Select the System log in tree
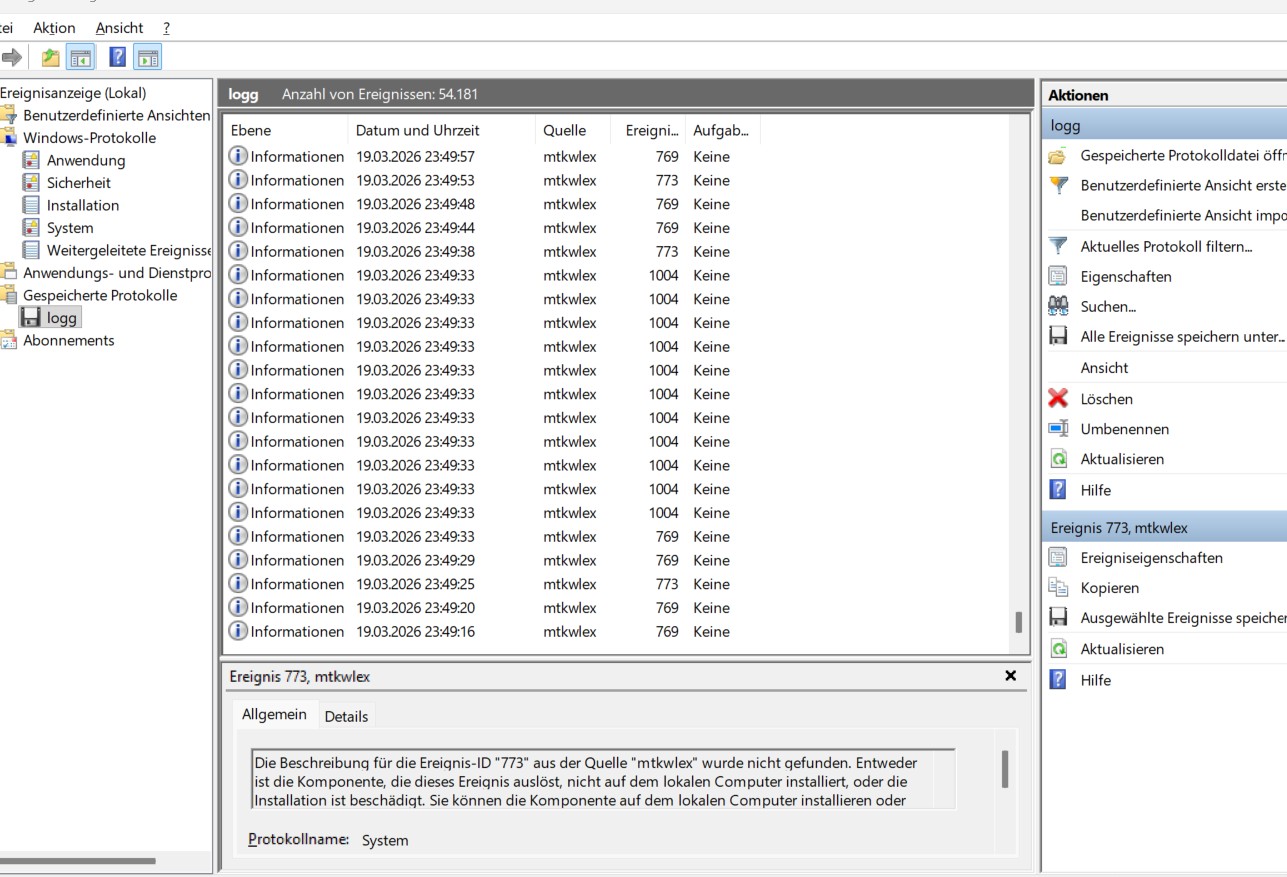 (x=70, y=228)
